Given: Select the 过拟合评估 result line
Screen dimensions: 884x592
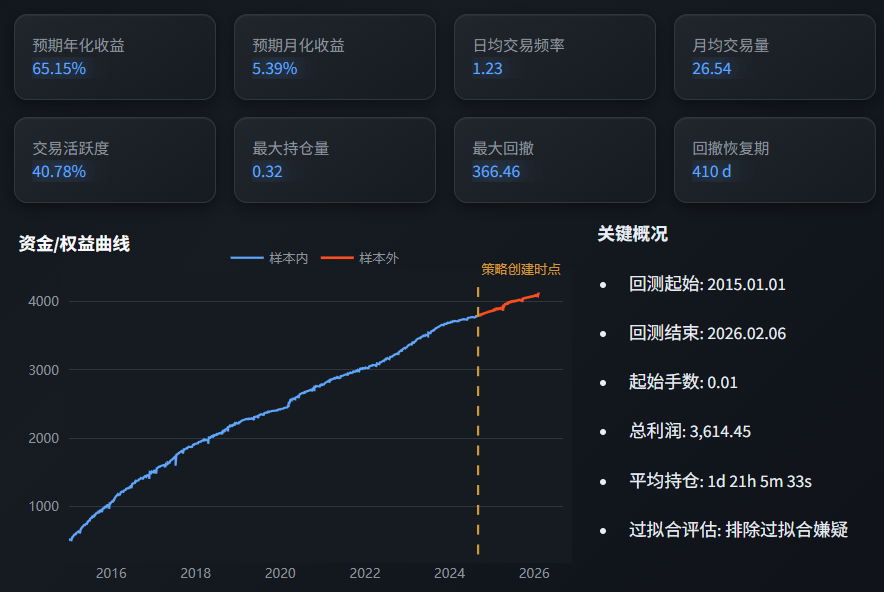Looking at the screenshot, I should [x=738, y=530].
